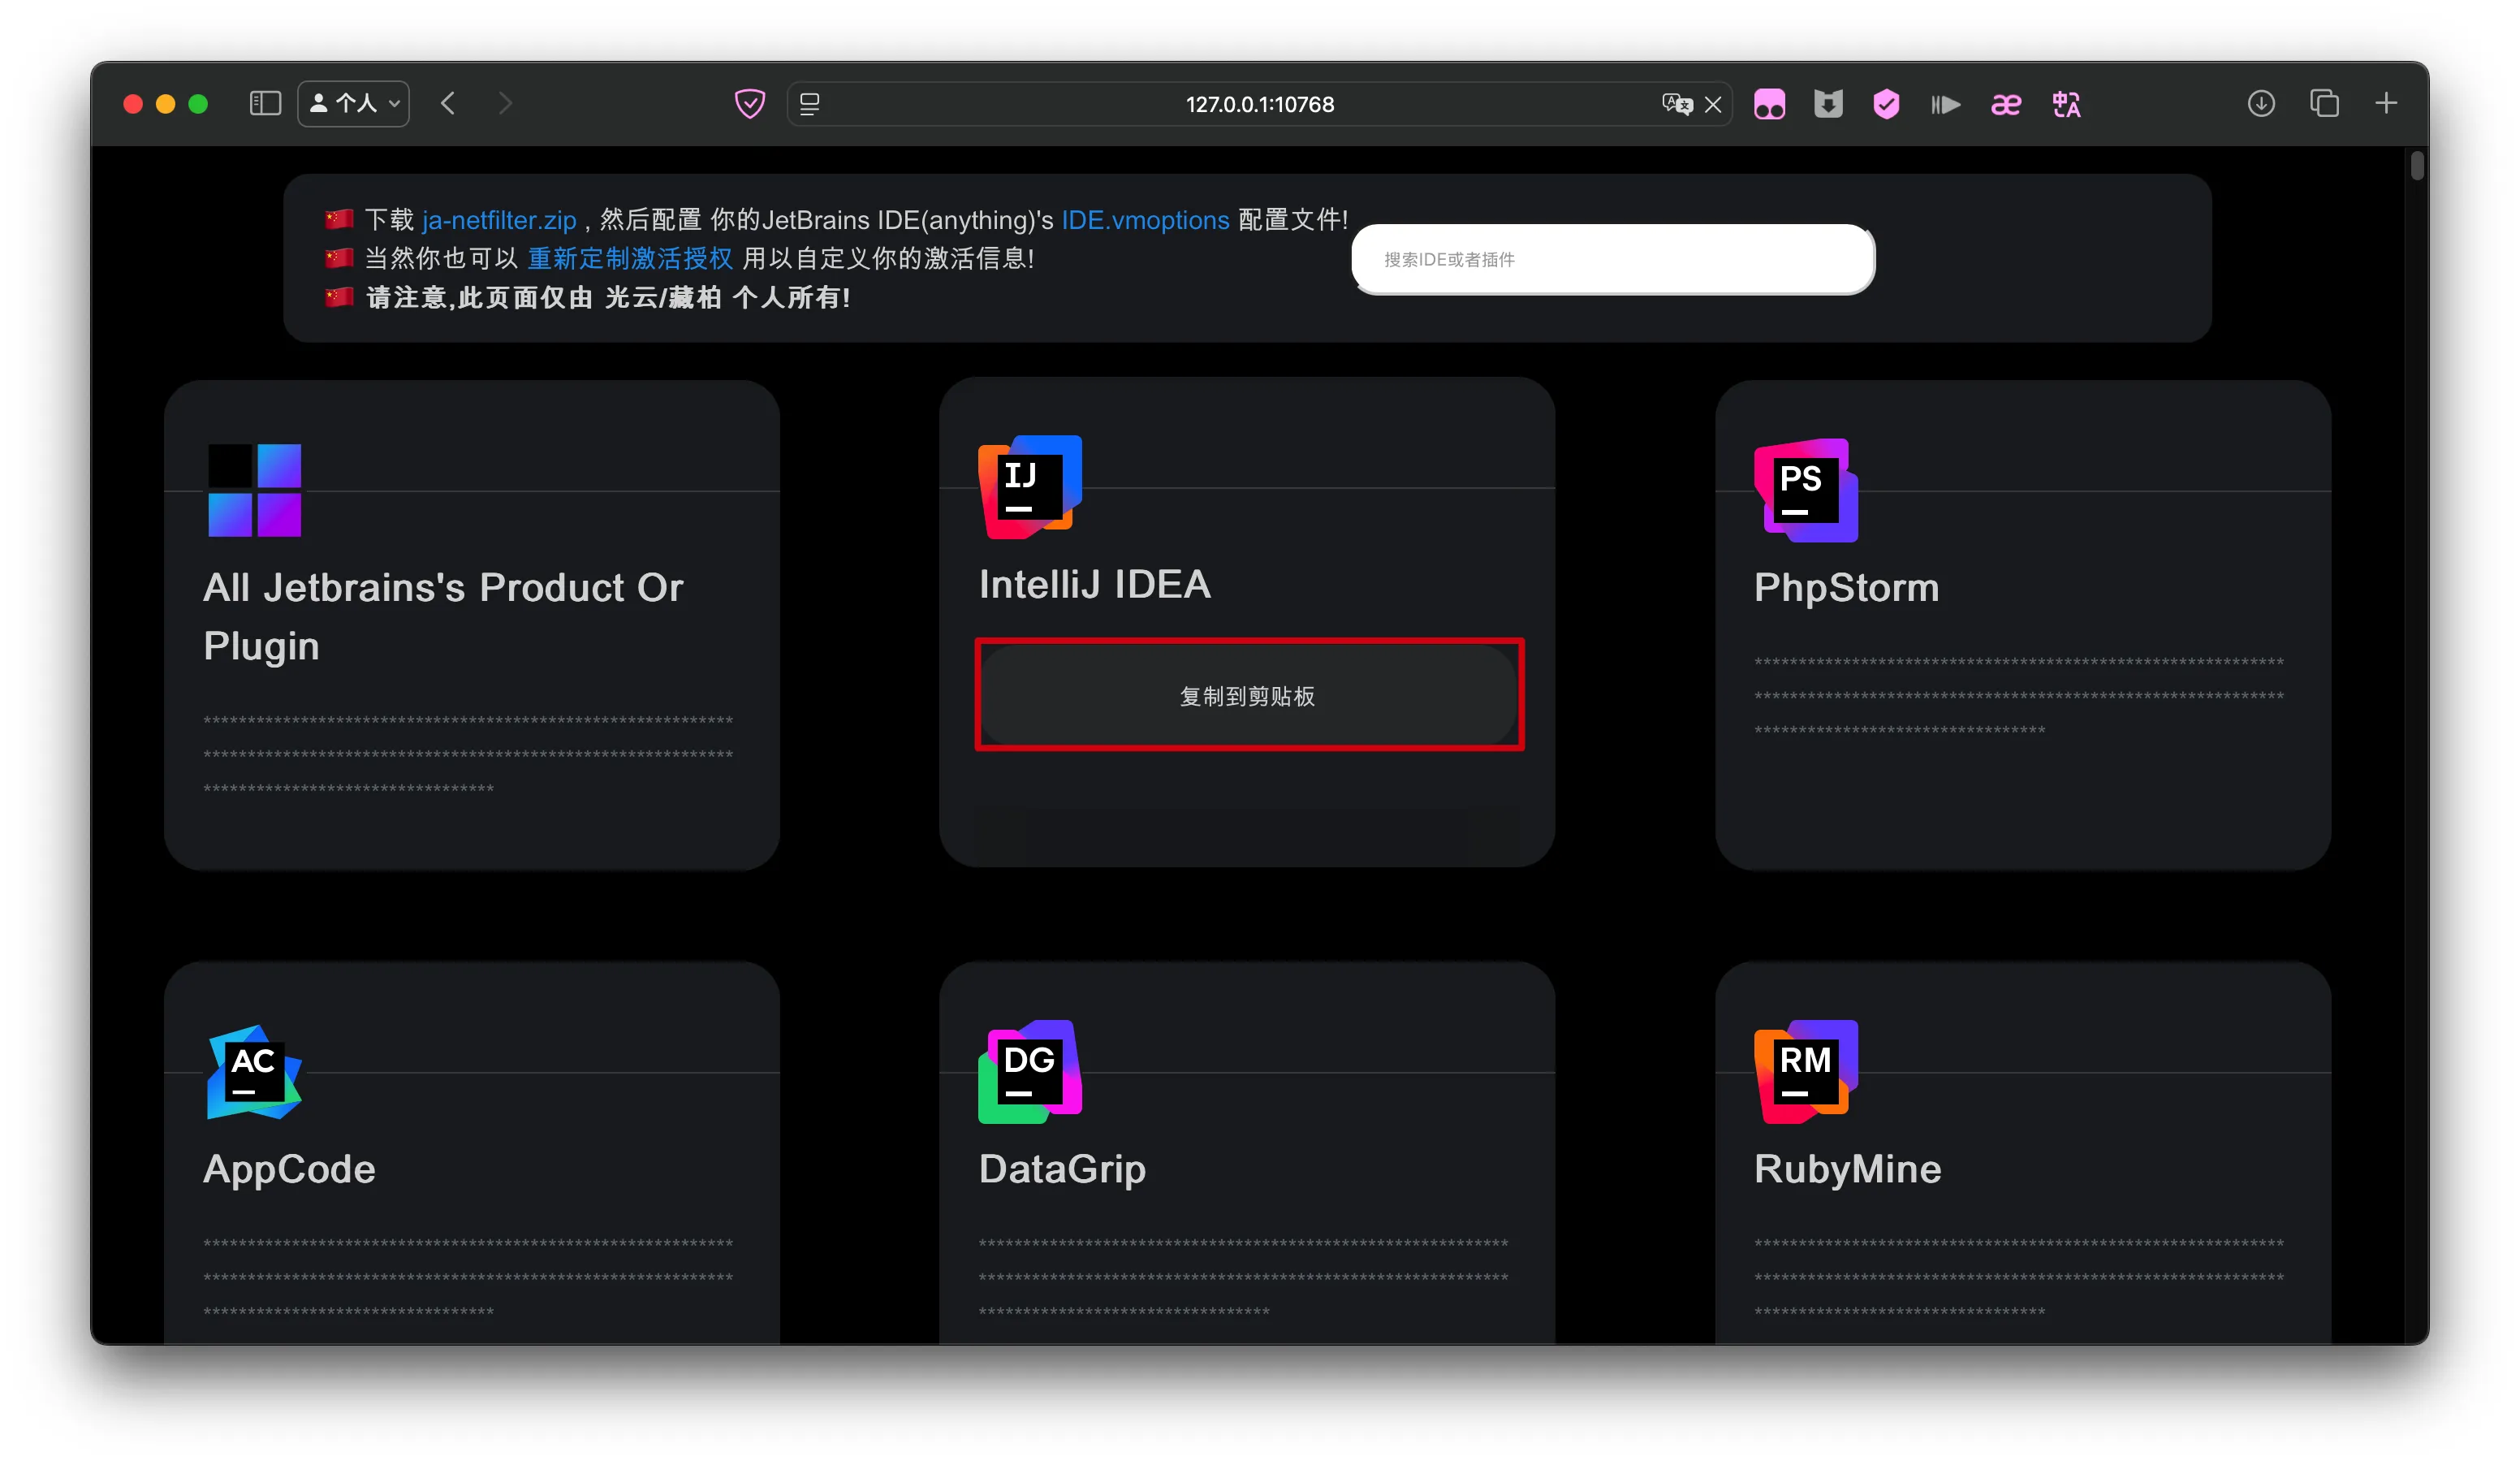Open the translate extension icon in toolbar
2520x1465 pixels.
2066,104
